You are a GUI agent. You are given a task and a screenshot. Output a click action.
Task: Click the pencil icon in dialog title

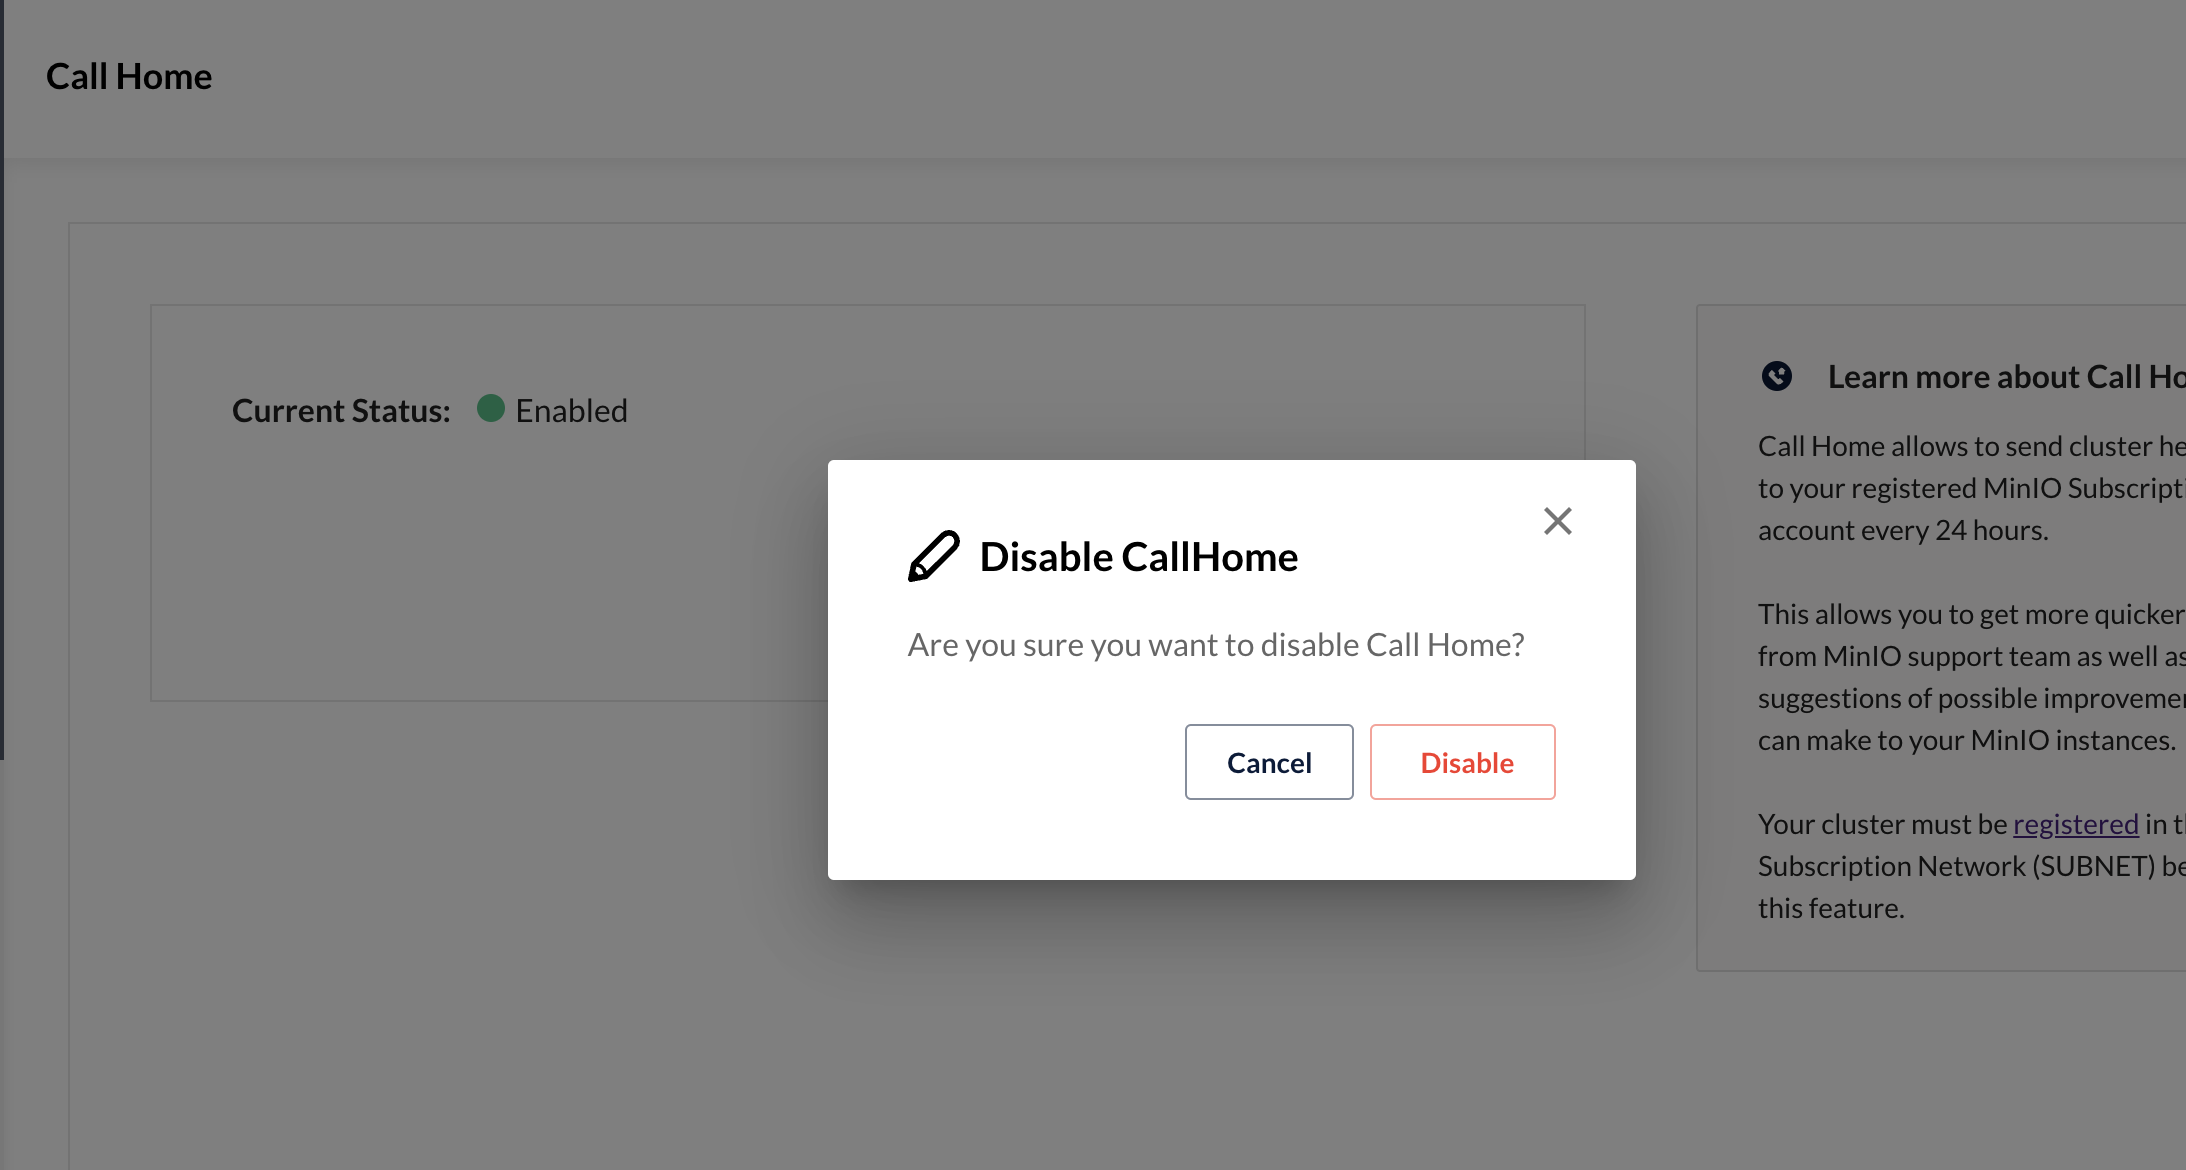click(x=933, y=556)
